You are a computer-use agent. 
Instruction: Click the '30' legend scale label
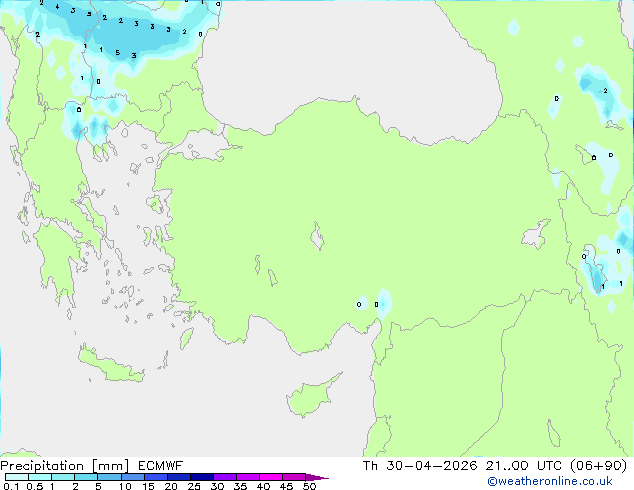click(217, 486)
